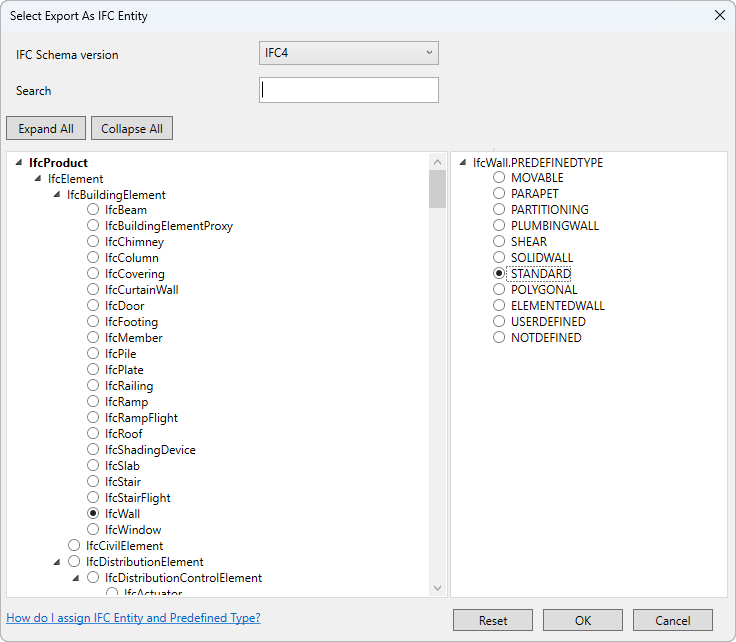736x642 pixels.
Task: Collapse the IfcWall.PREDEFINEDTYPE node
Action: [463, 162]
